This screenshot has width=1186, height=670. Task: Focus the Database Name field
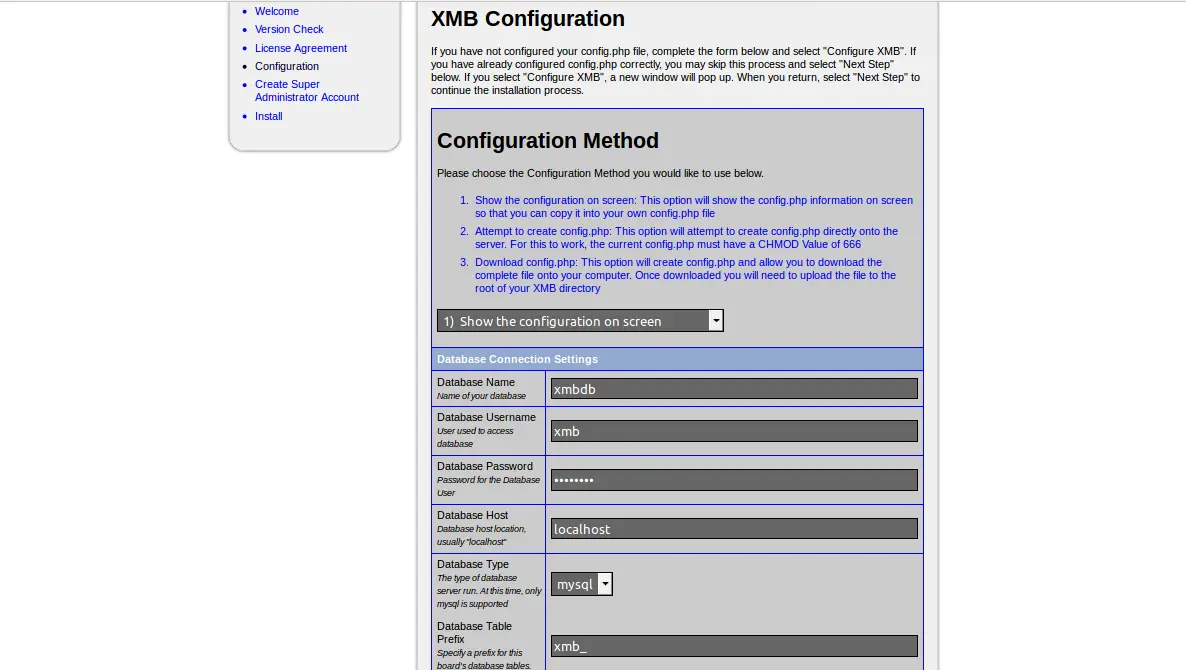734,389
